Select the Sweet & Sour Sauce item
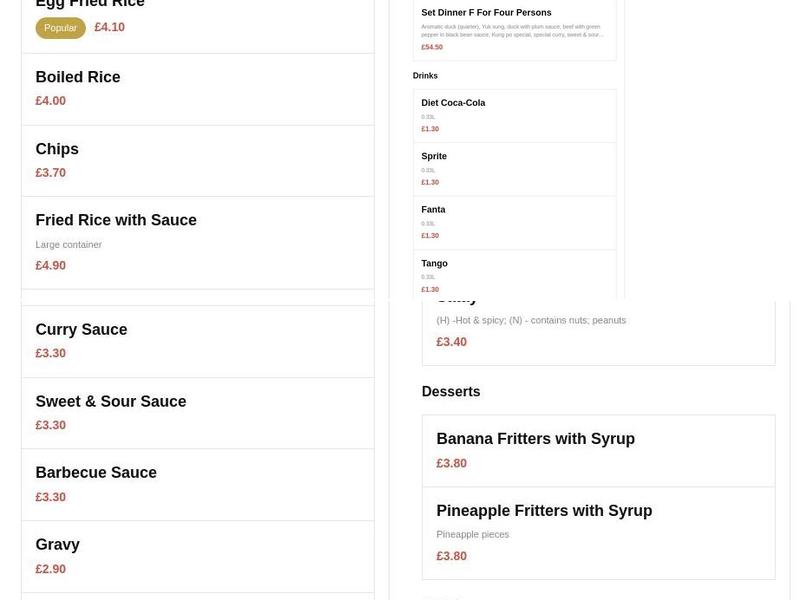 [110, 402]
